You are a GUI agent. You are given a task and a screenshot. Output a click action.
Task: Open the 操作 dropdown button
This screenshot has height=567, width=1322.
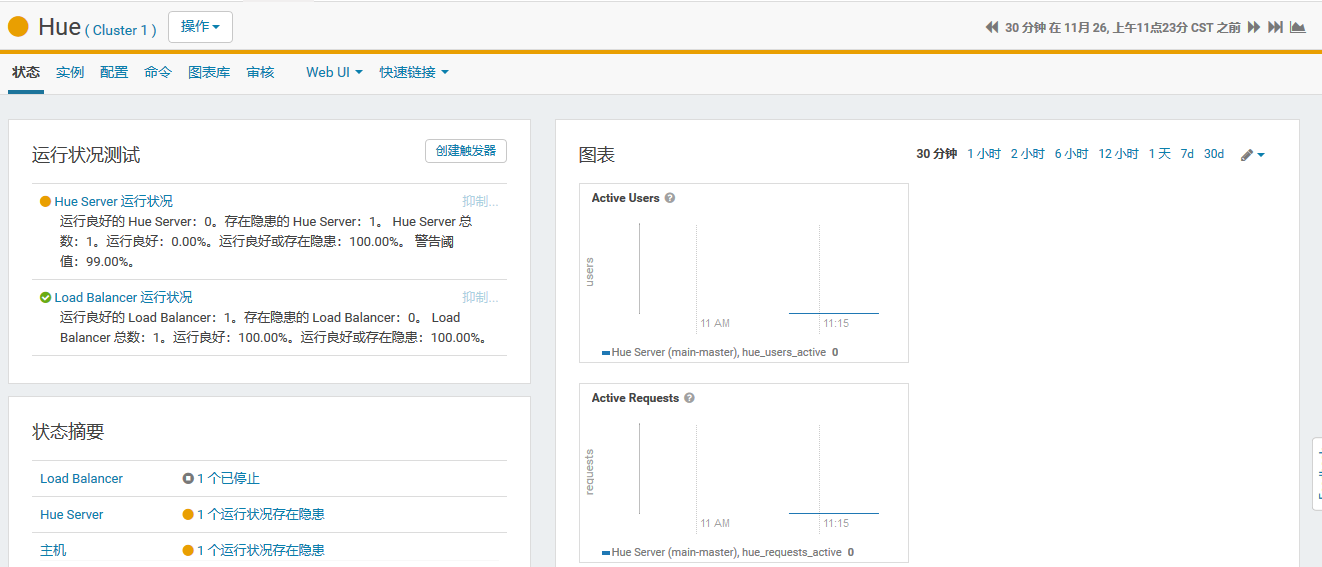coord(200,27)
